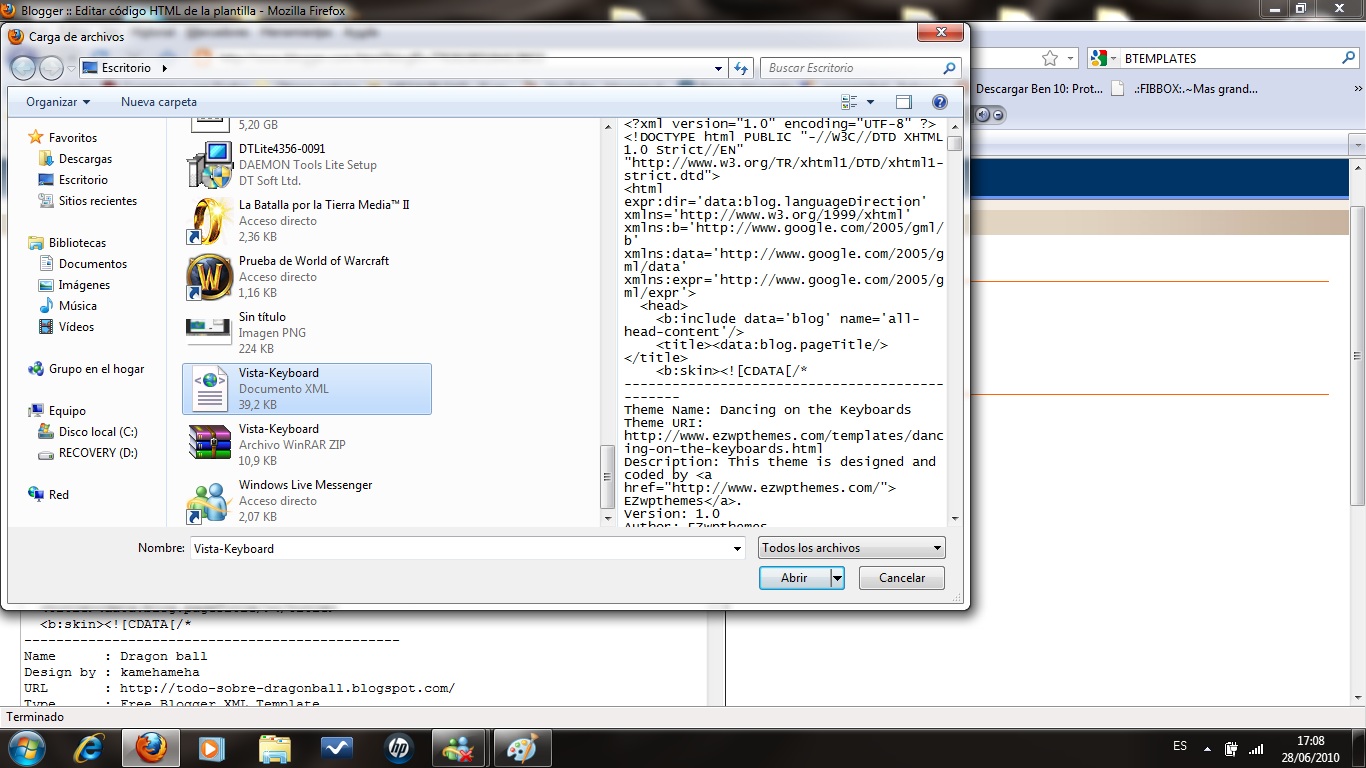Open Sitios recientes in navigation pane
1366x768 pixels.
97,201
